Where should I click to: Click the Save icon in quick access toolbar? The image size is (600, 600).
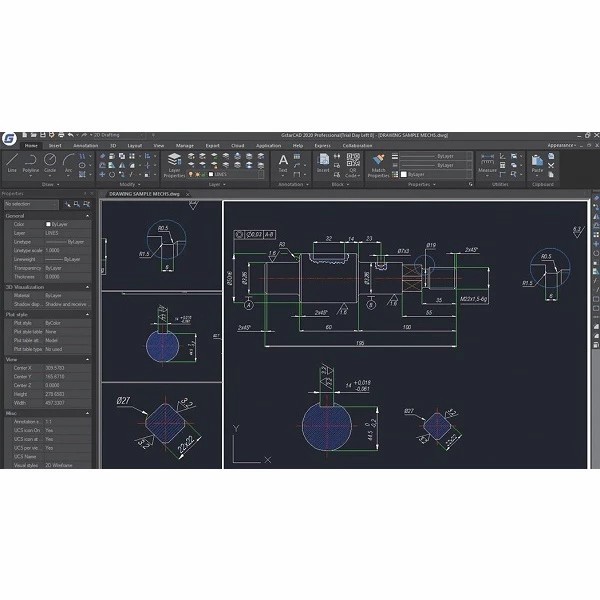click(43, 135)
